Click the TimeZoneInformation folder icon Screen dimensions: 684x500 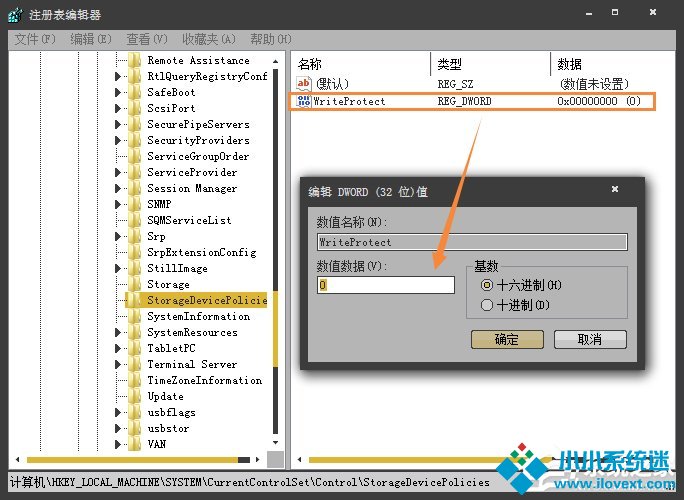coord(135,380)
